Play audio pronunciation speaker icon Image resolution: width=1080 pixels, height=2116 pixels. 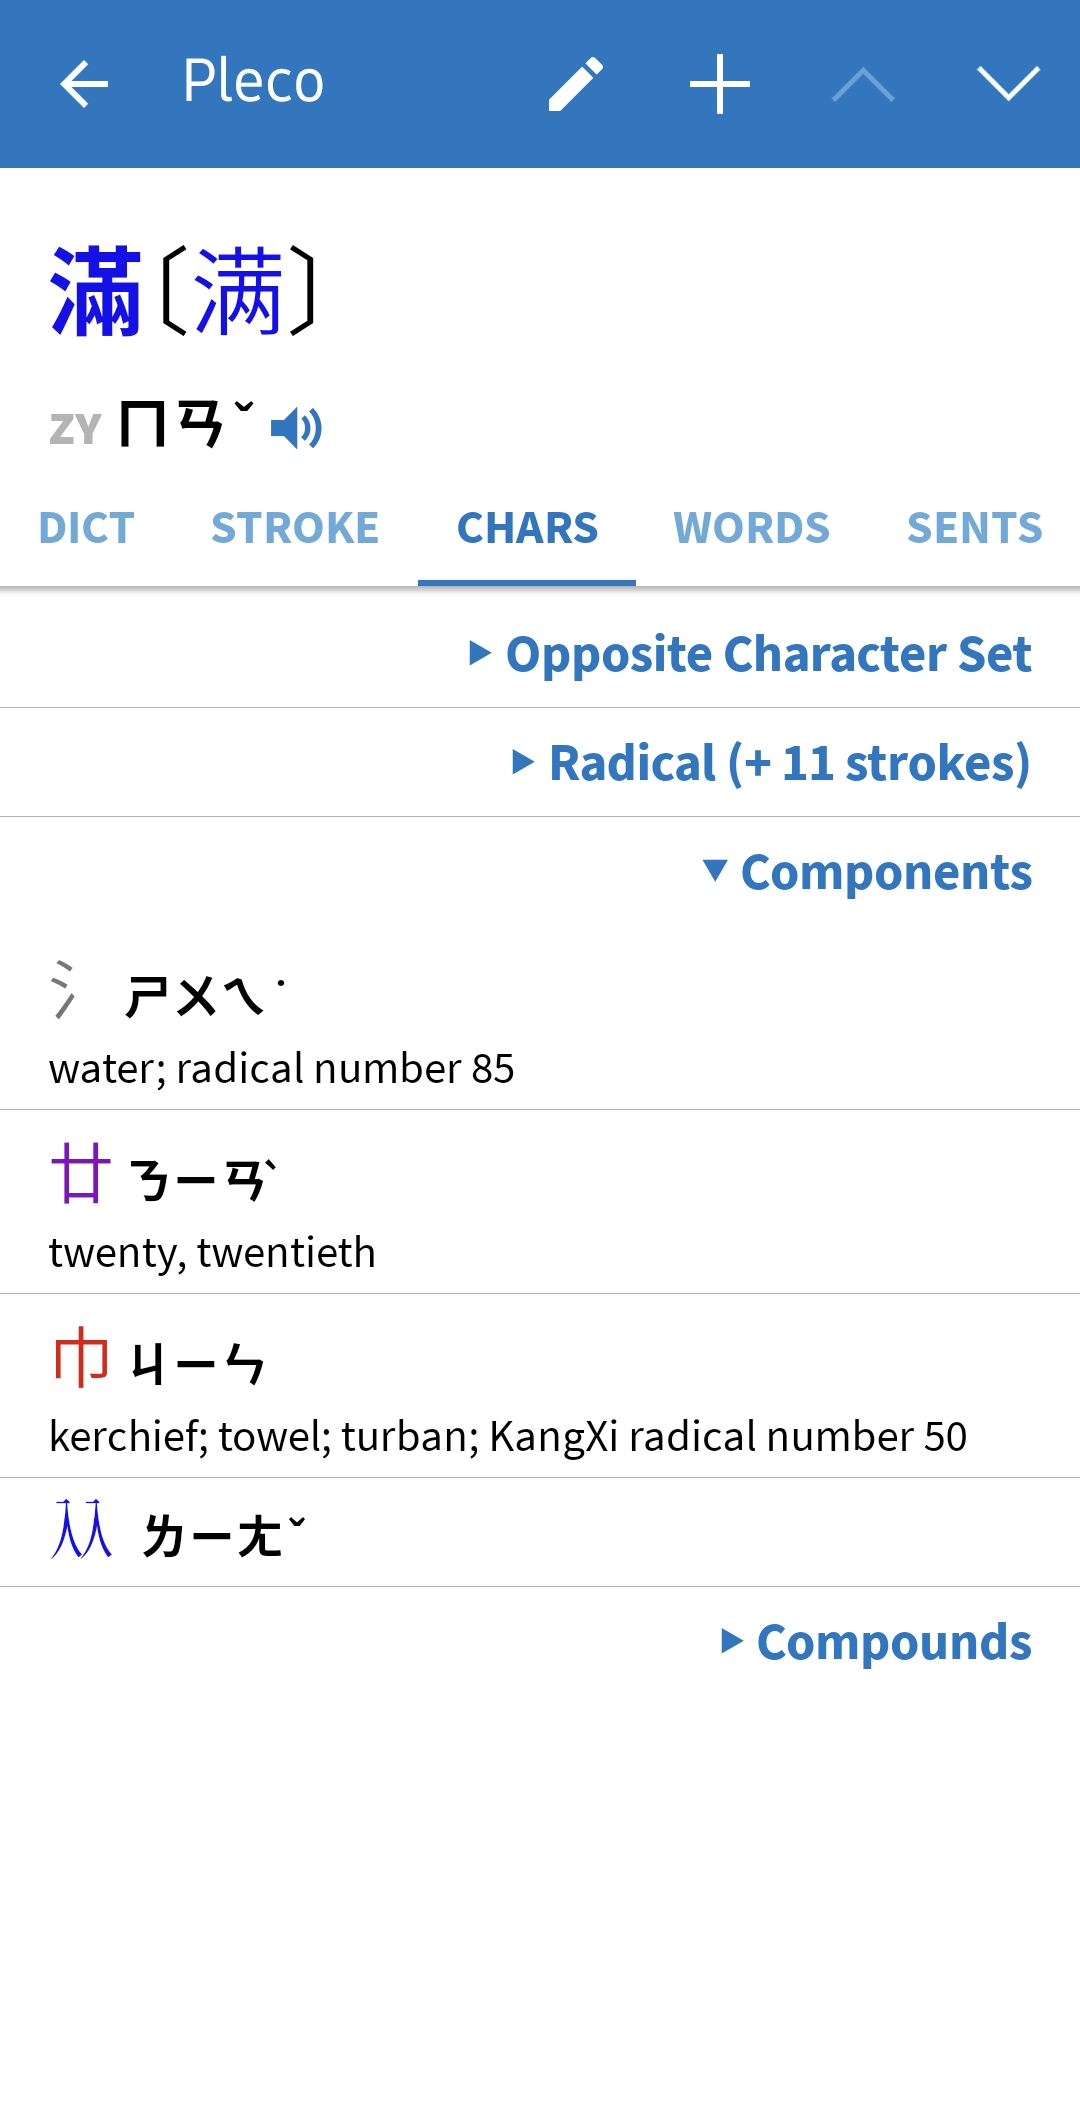pyautogui.click(x=297, y=428)
